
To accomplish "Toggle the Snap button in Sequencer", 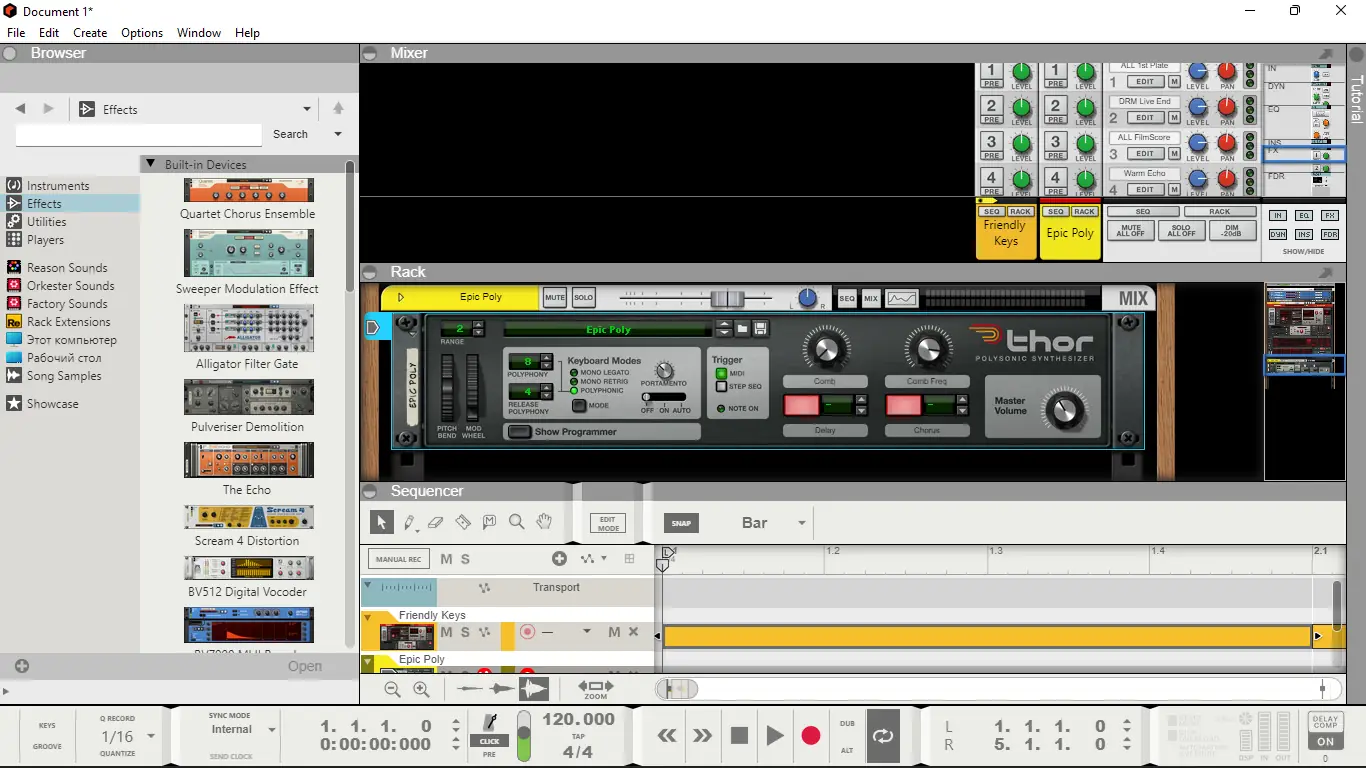I will click(681, 523).
